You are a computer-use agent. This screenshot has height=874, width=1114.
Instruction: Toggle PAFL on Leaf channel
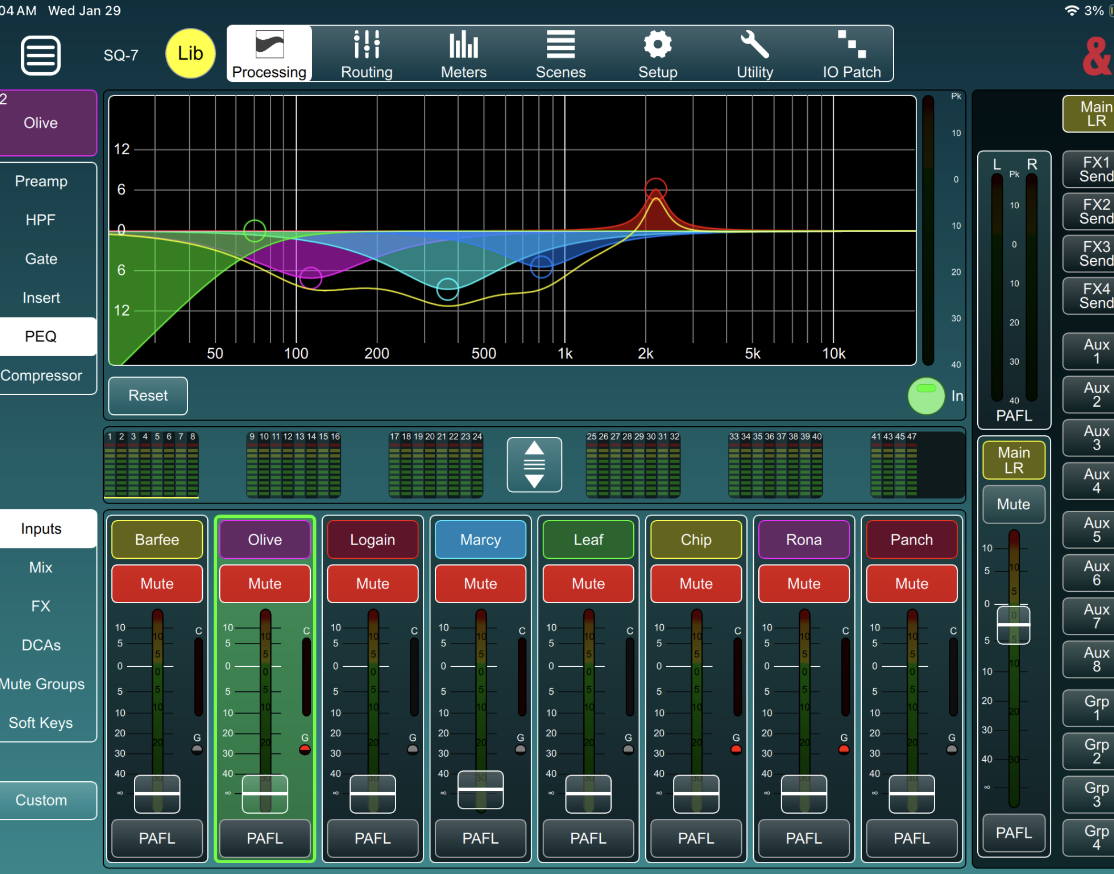tap(588, 838)
